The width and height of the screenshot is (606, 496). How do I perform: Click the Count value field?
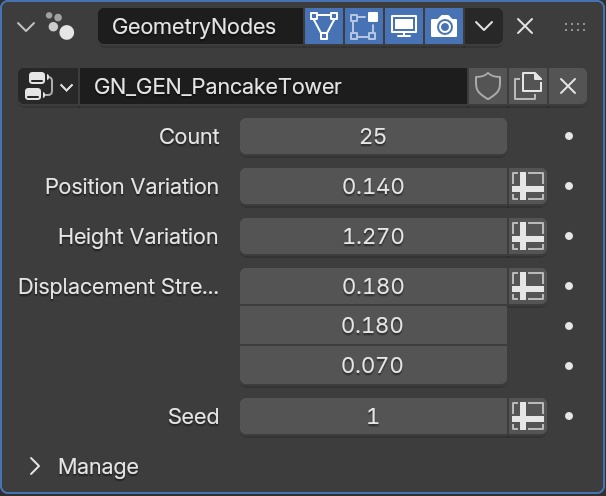point(373,136)
